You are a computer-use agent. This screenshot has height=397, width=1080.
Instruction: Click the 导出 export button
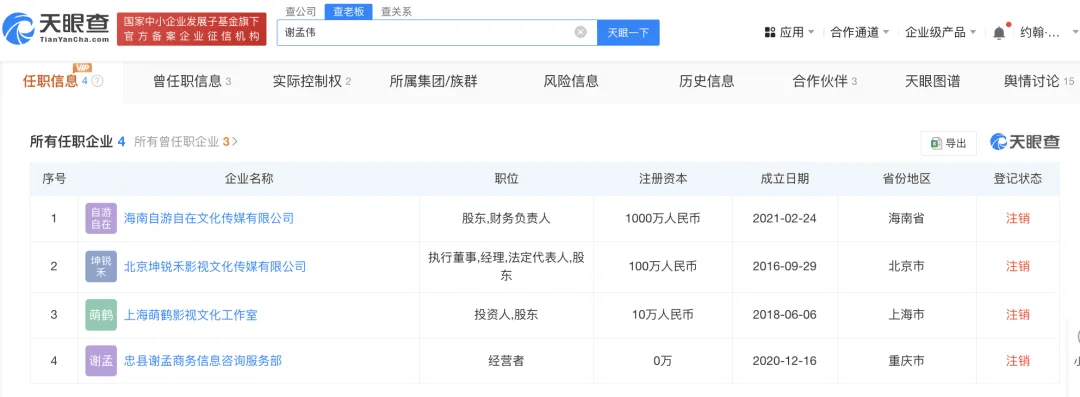(x=948, y=143)
